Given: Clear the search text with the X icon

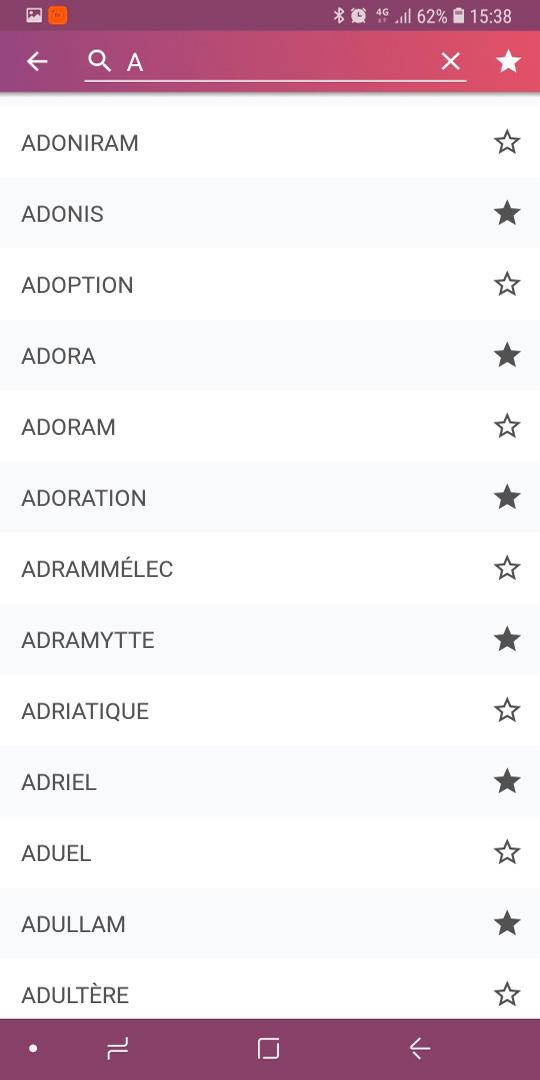Looking at the screenshot, I should click(450, 62).
